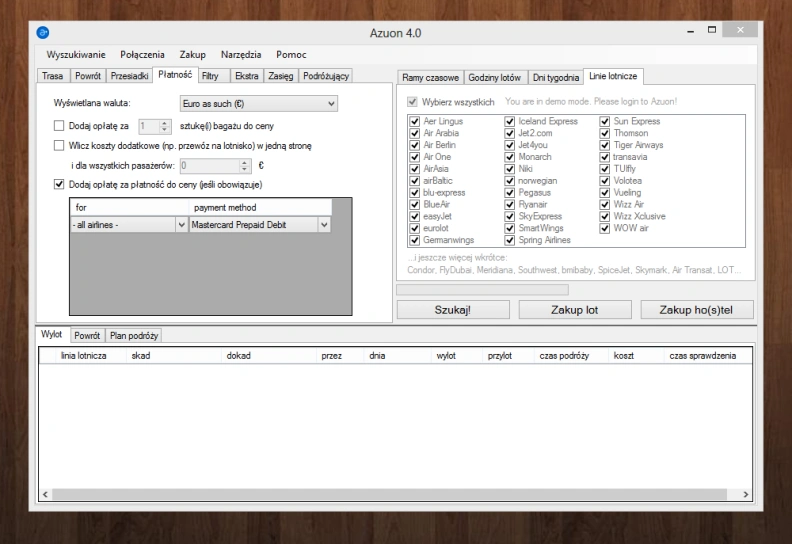Screen dimensions: 792x544
Task: Open the Połączenia menu
Action: tap(142, 55)
